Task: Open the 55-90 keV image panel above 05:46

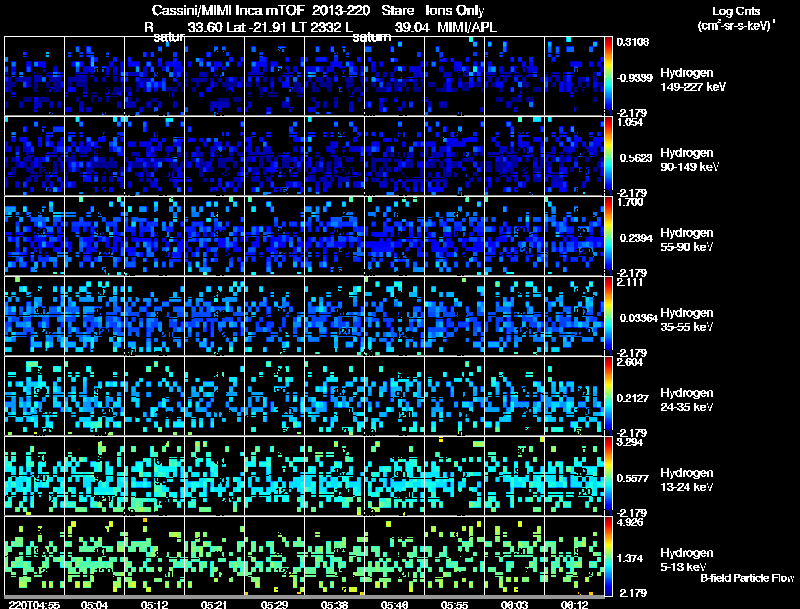Action: pyautogui.click(x=394, y=236)
